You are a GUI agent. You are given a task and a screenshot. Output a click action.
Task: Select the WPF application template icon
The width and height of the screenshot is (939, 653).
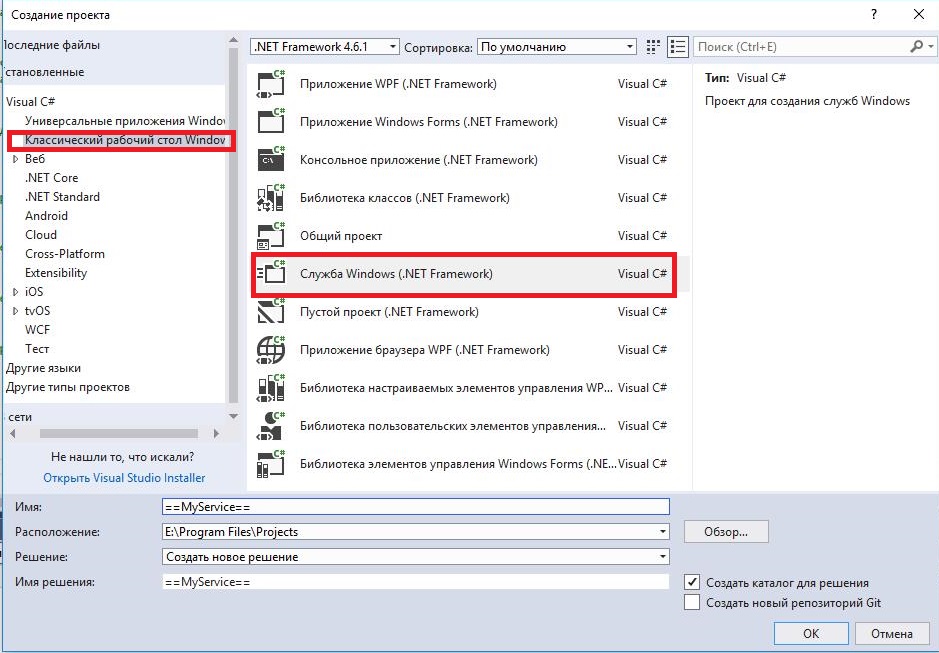click(271, 84)
